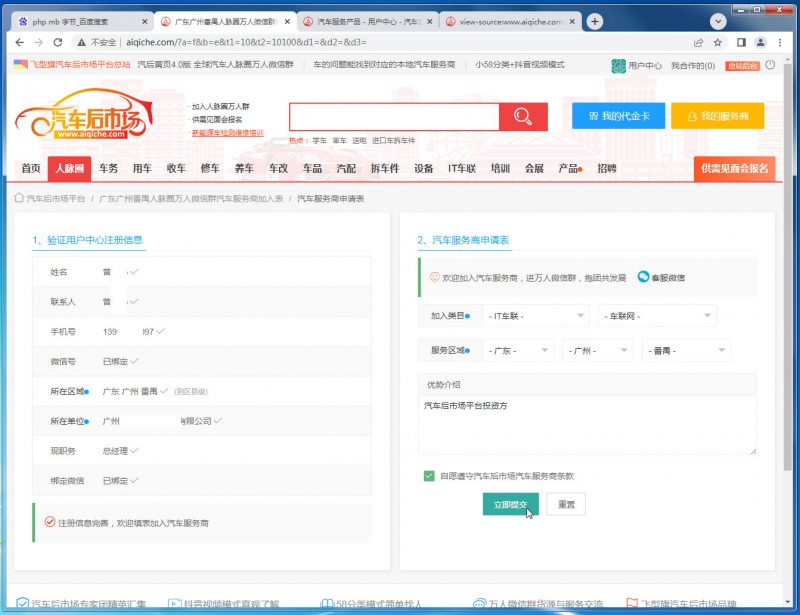Click 我的服务商 yellow button
Image resolution: width=800 pixels, height=615 pixels.
(x=717, y=116)
